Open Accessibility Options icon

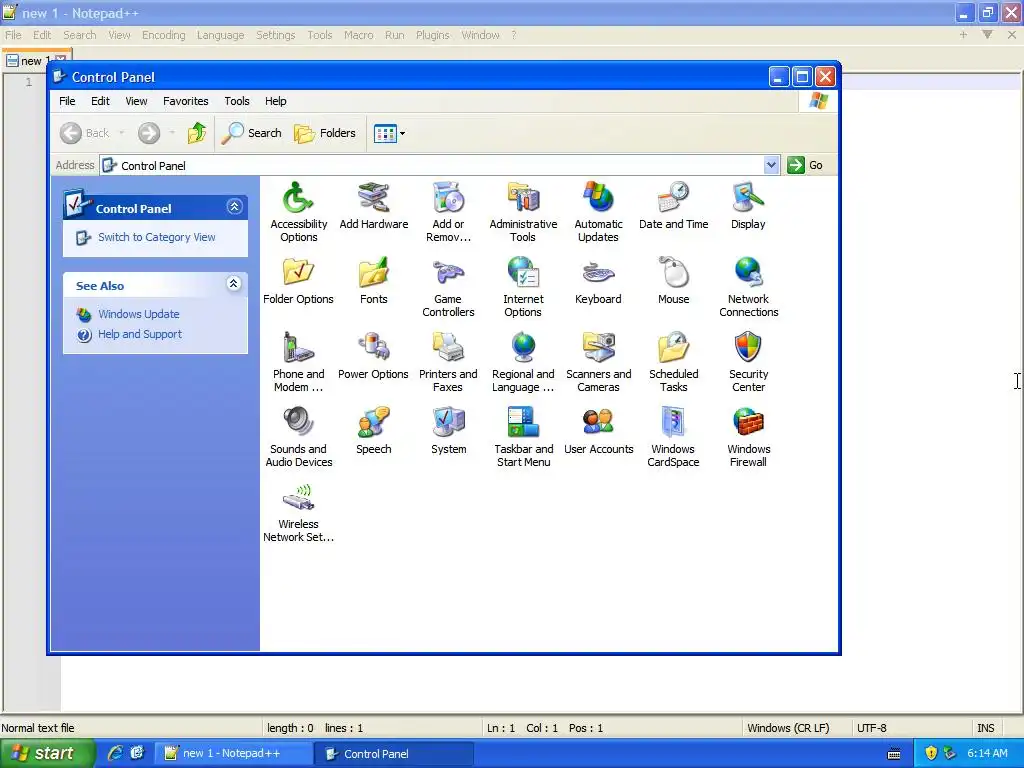click(x=298, y=211)
